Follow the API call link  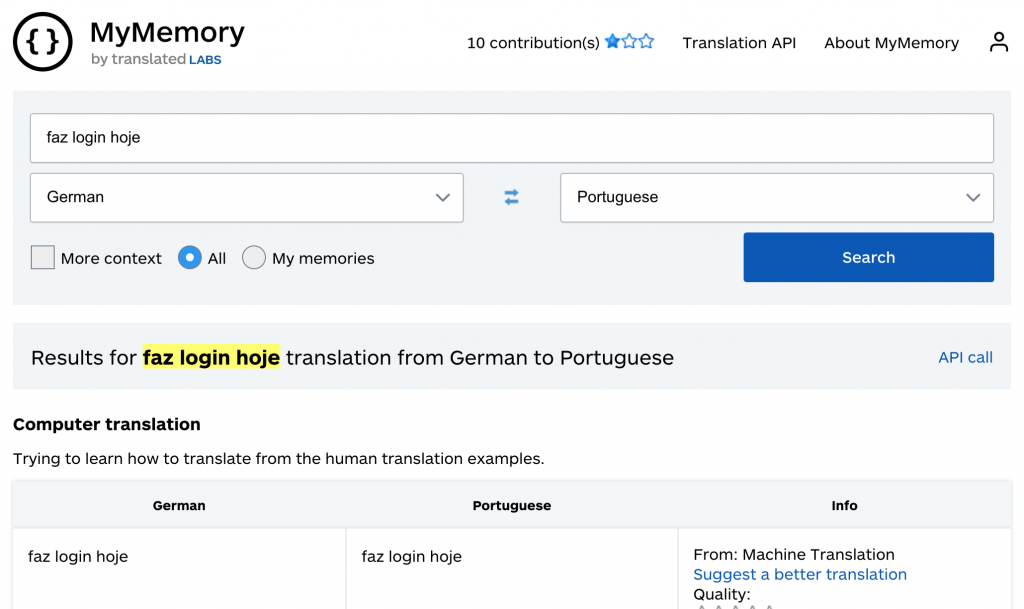[x=965, y=357]
